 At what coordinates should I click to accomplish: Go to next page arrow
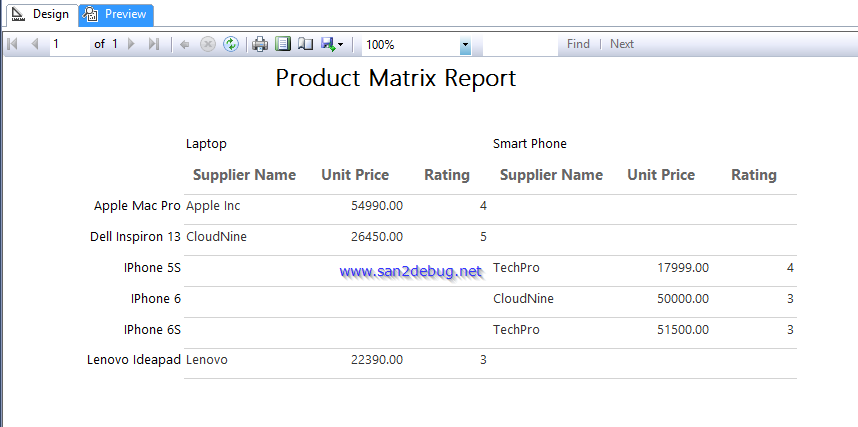(x=131, y=44)
